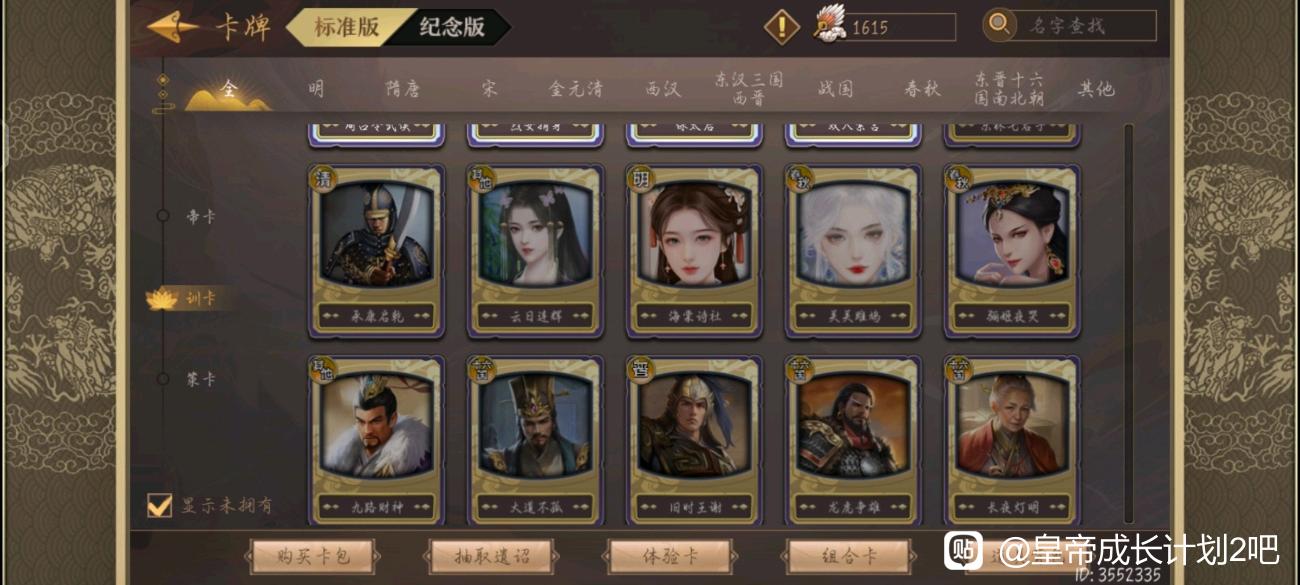Select the 策卡 category in the sidebar
1300x585 pixels.
(x=201, y=380)
